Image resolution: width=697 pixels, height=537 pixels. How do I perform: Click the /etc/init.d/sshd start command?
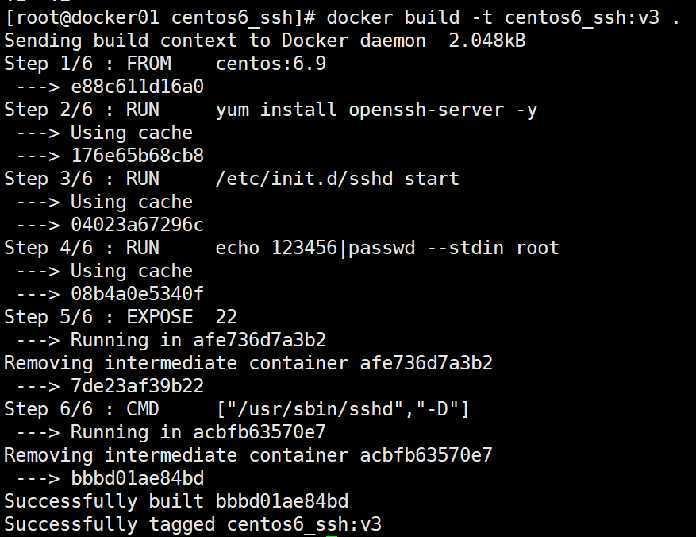(337, 179)
